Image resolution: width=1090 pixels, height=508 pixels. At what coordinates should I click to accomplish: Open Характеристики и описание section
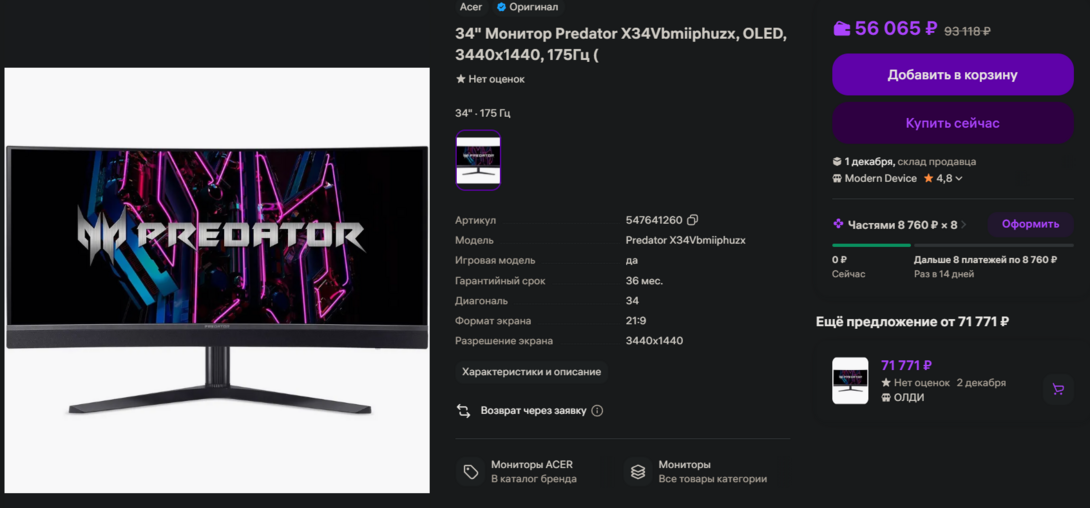coord(532,372)
